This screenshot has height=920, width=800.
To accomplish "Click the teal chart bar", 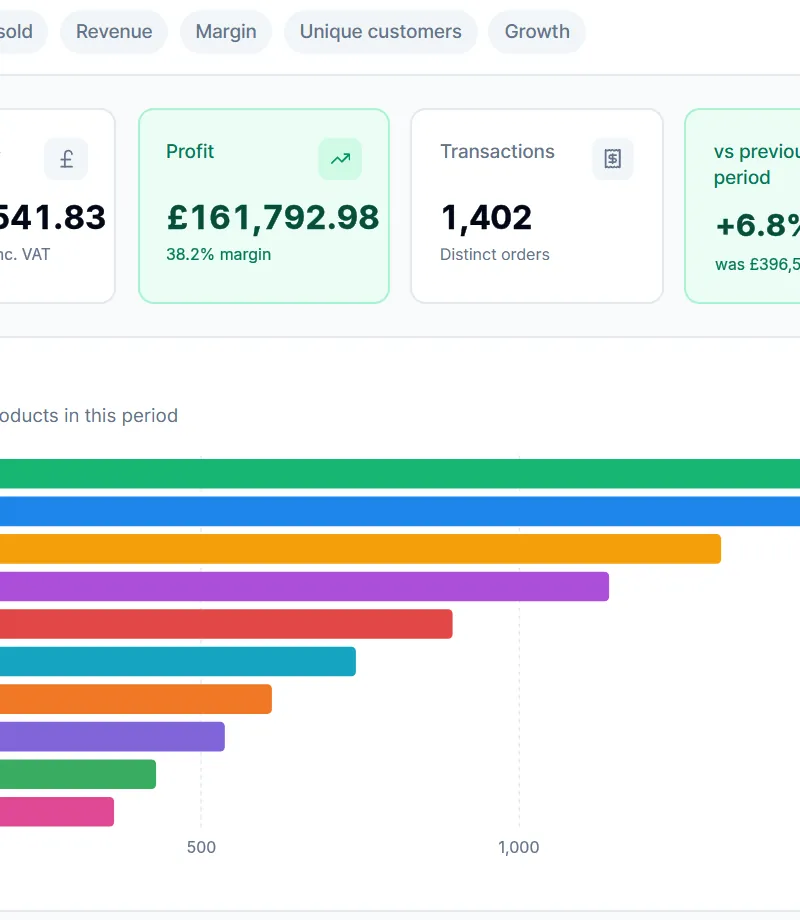I will point(178,661).
